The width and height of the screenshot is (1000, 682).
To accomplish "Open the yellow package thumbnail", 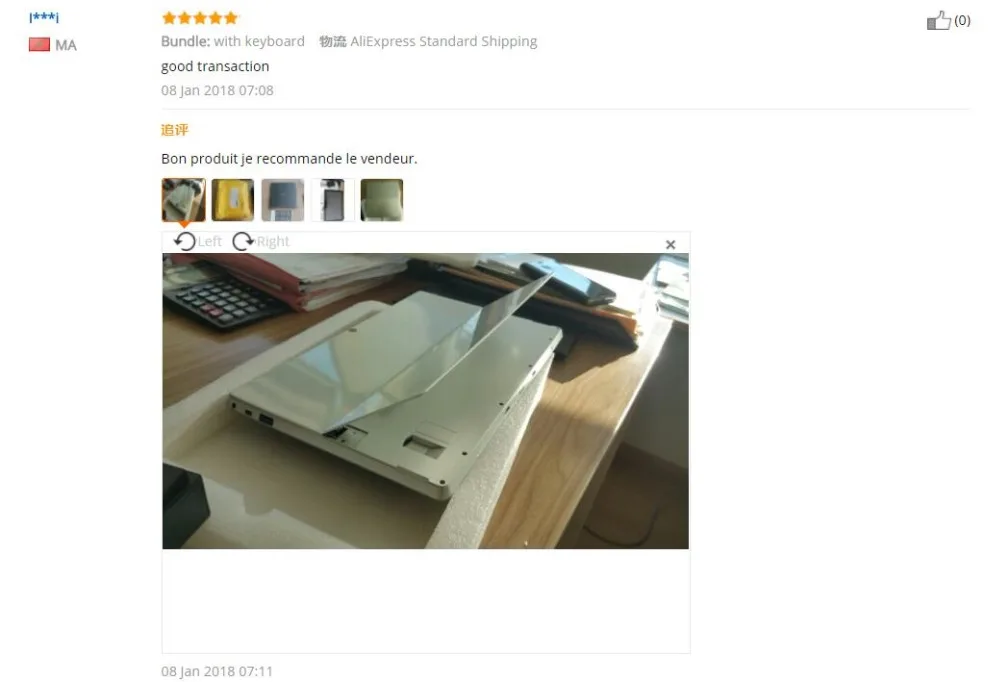I will pos(233,200).
